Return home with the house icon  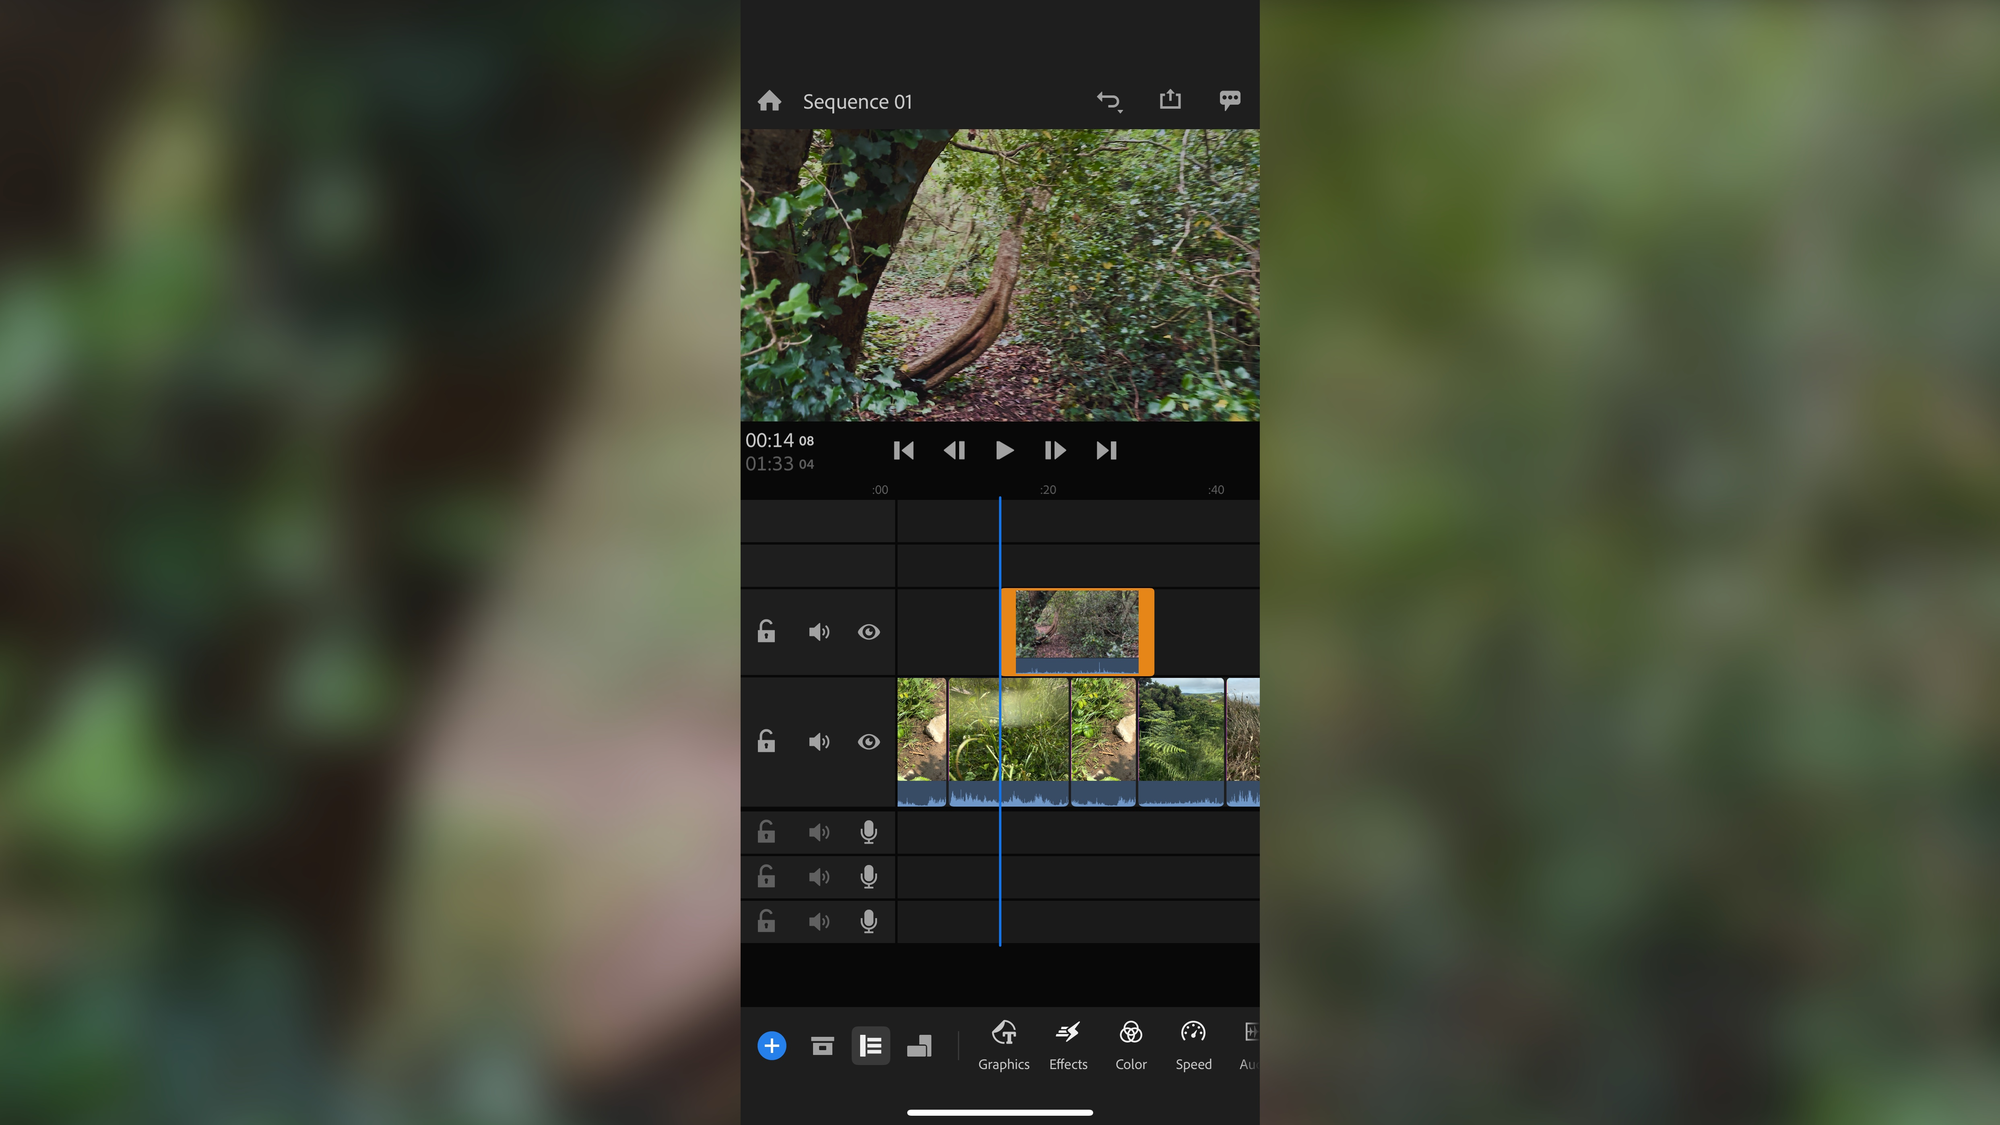coord(769,100)
